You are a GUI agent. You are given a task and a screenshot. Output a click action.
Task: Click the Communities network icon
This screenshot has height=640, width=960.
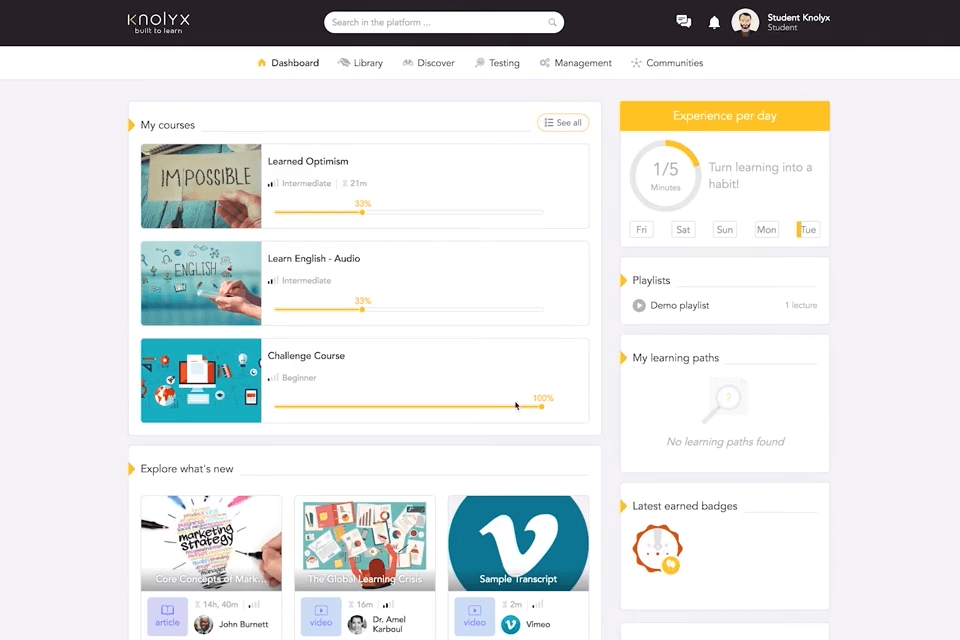pyautogui.click(x=636, y=62)
